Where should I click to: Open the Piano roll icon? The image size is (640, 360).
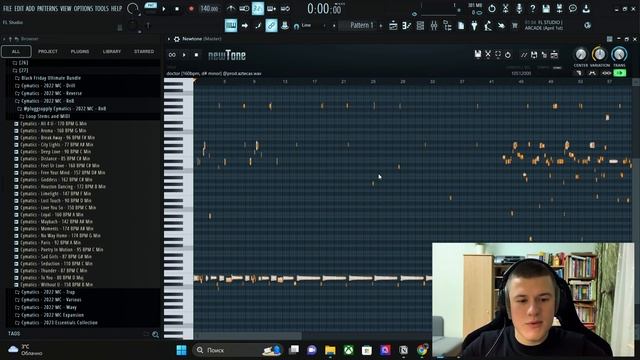click(x=407, y=26)
